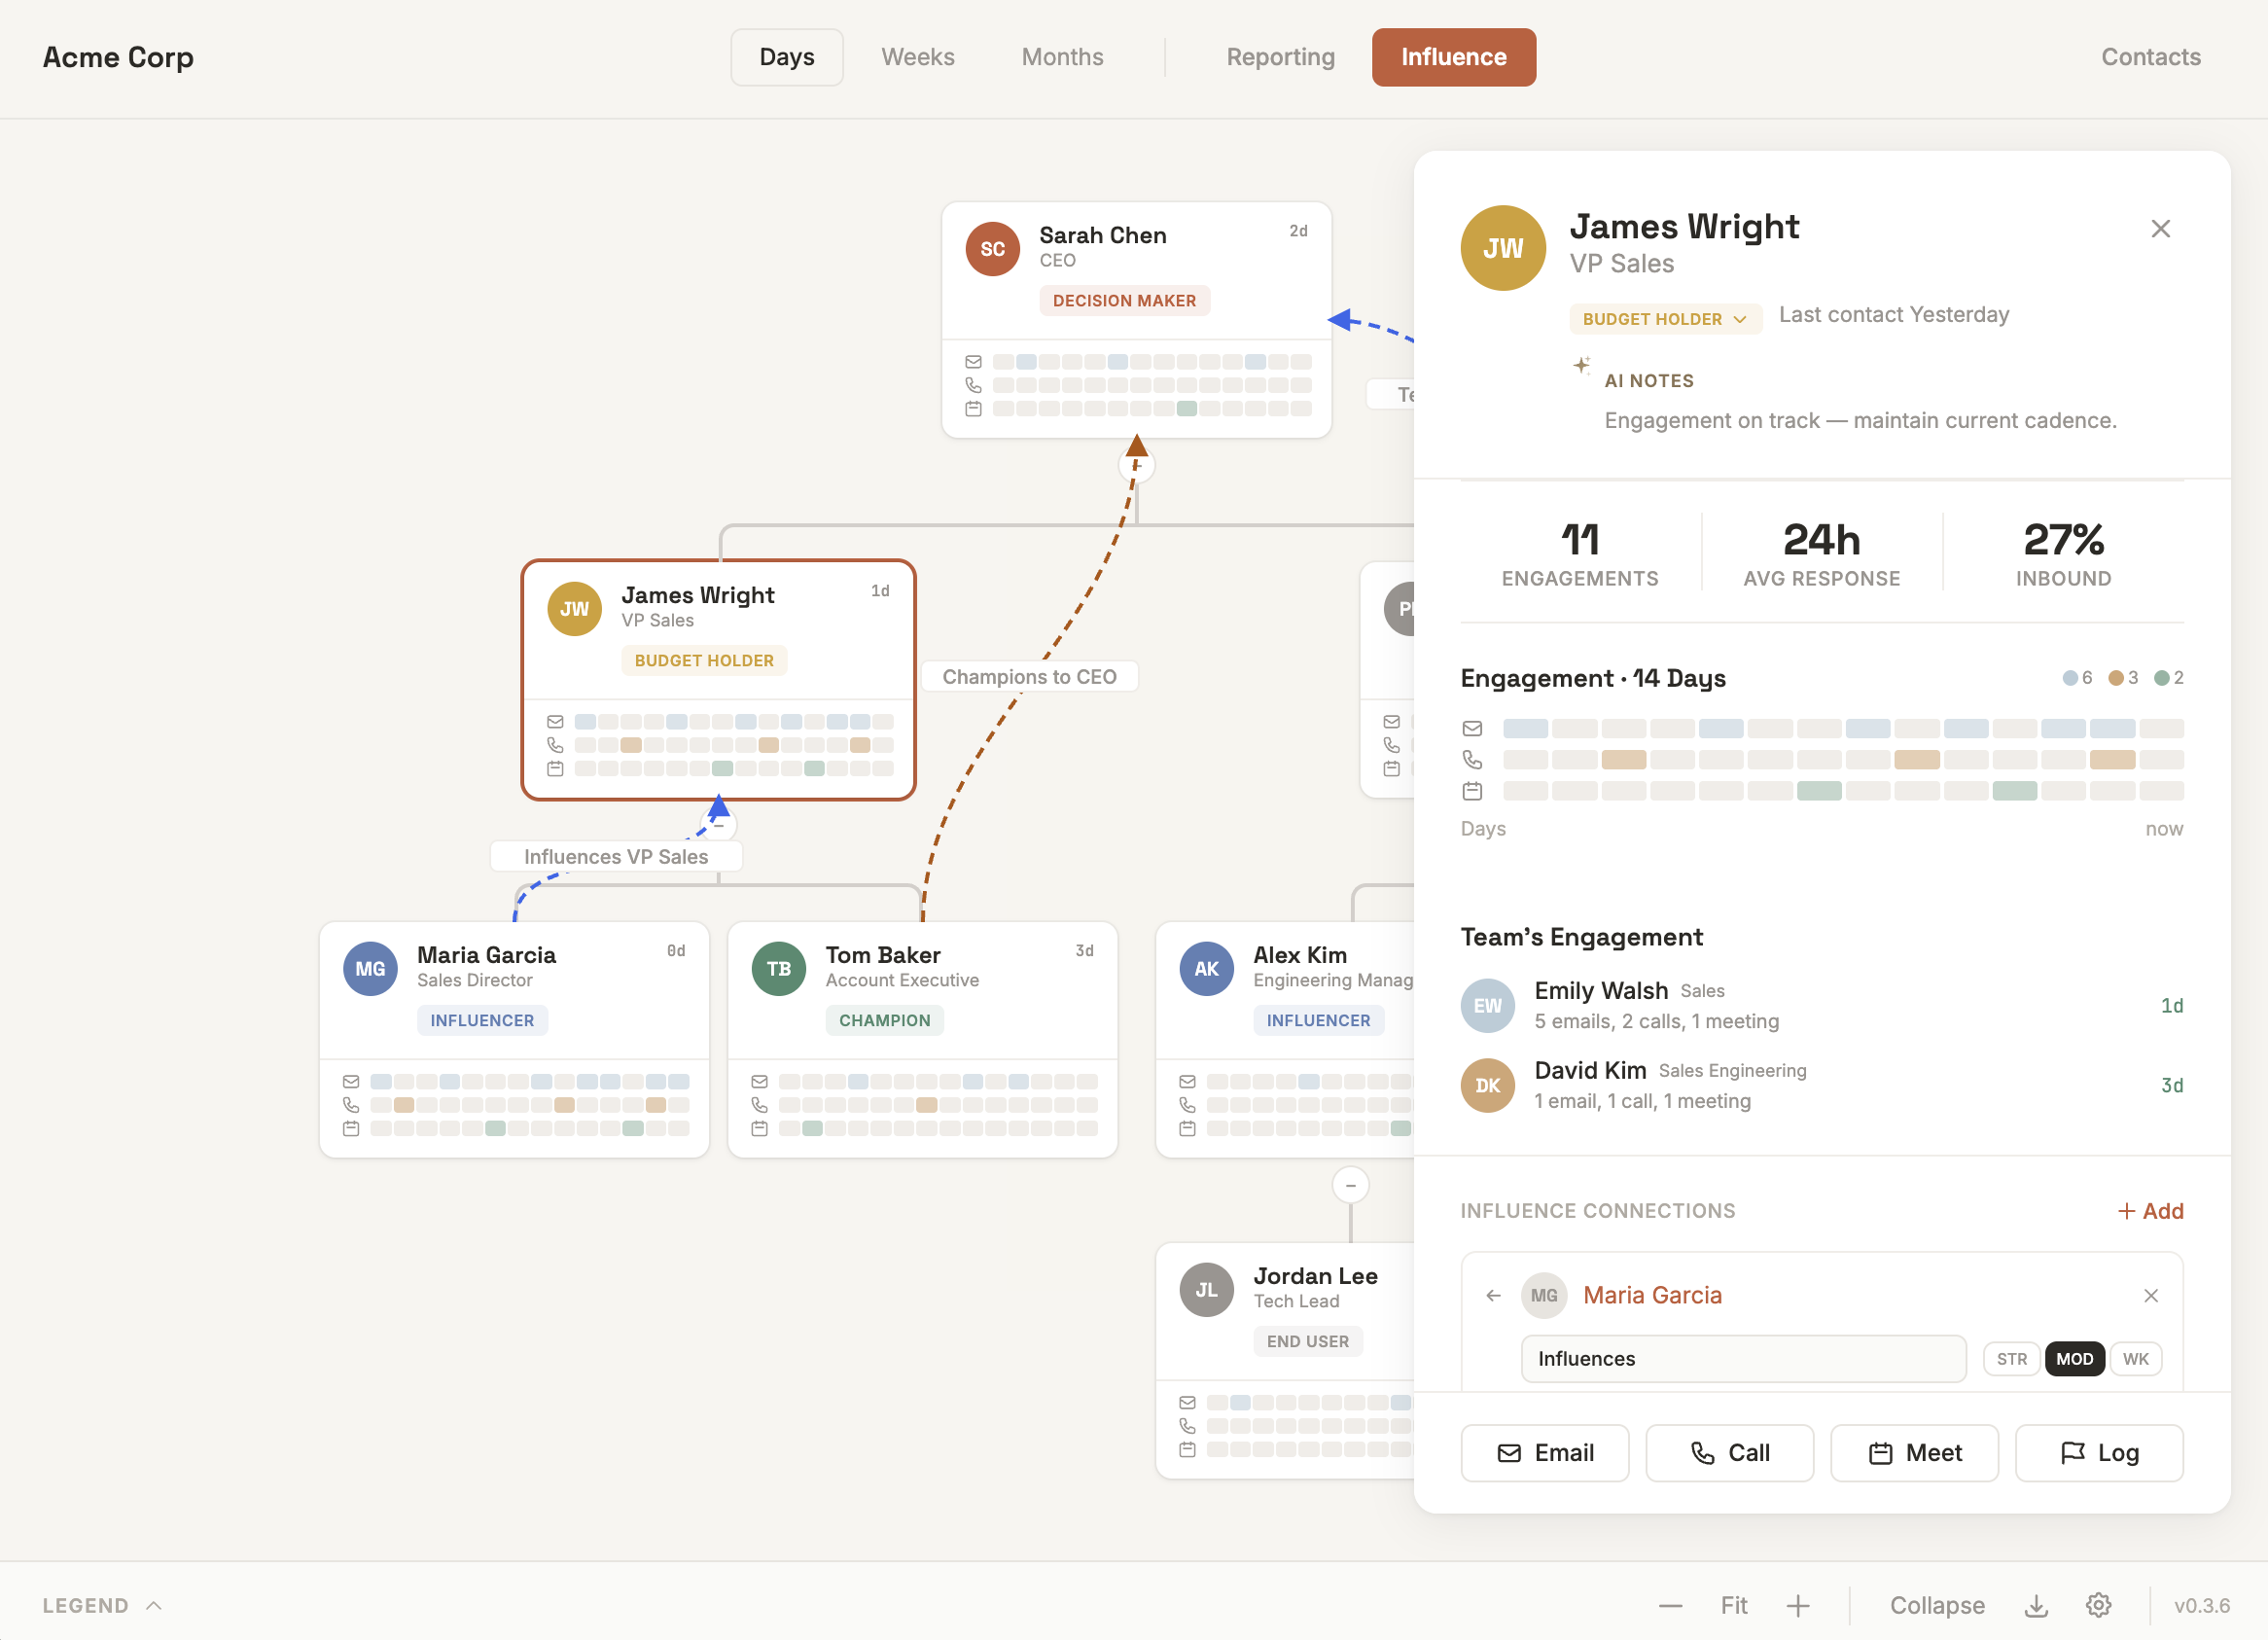This screenshot has height=1640, width=2268.
Task: Click the phone icon in the engagement timeline
Action: point(1472,759)
